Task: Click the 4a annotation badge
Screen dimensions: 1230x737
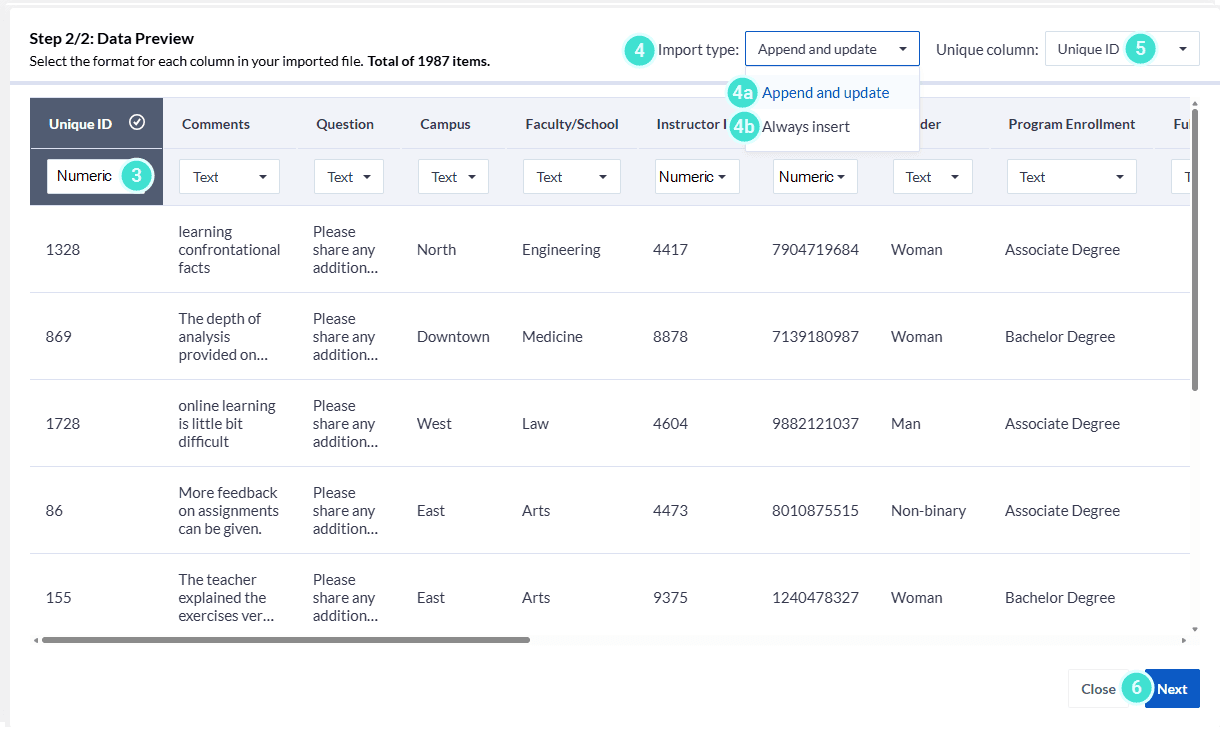Action: pyautogui.click(x=742, y=93)
